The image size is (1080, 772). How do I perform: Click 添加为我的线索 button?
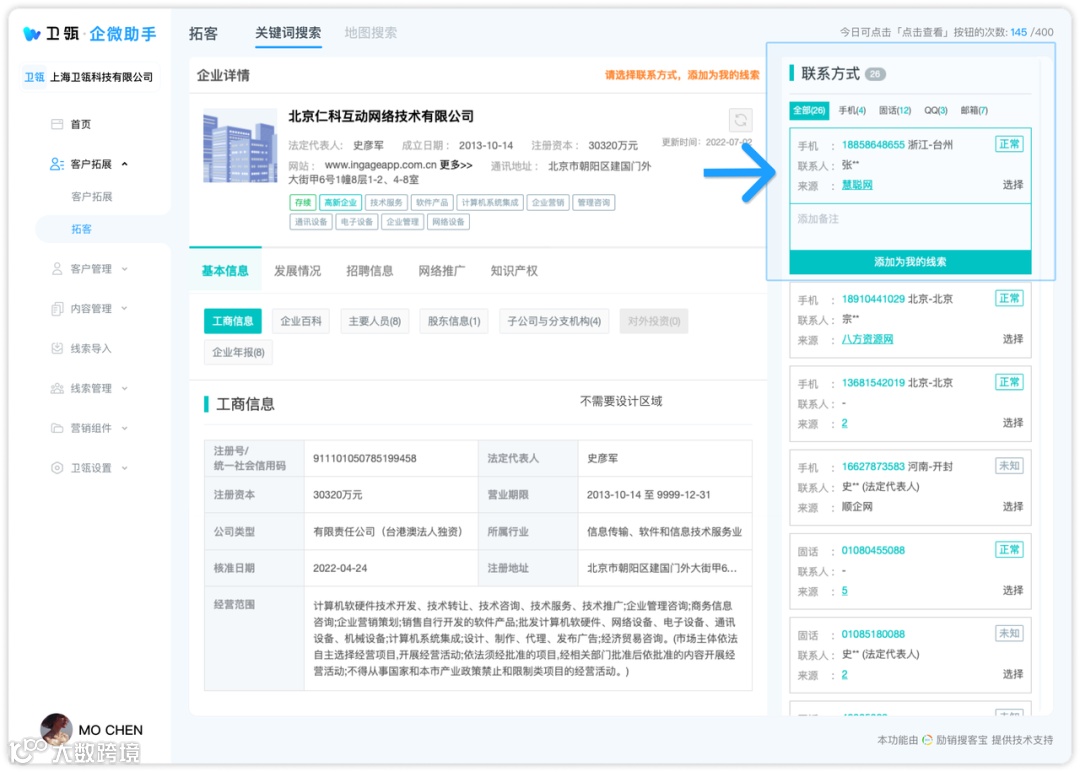[910, 262]
